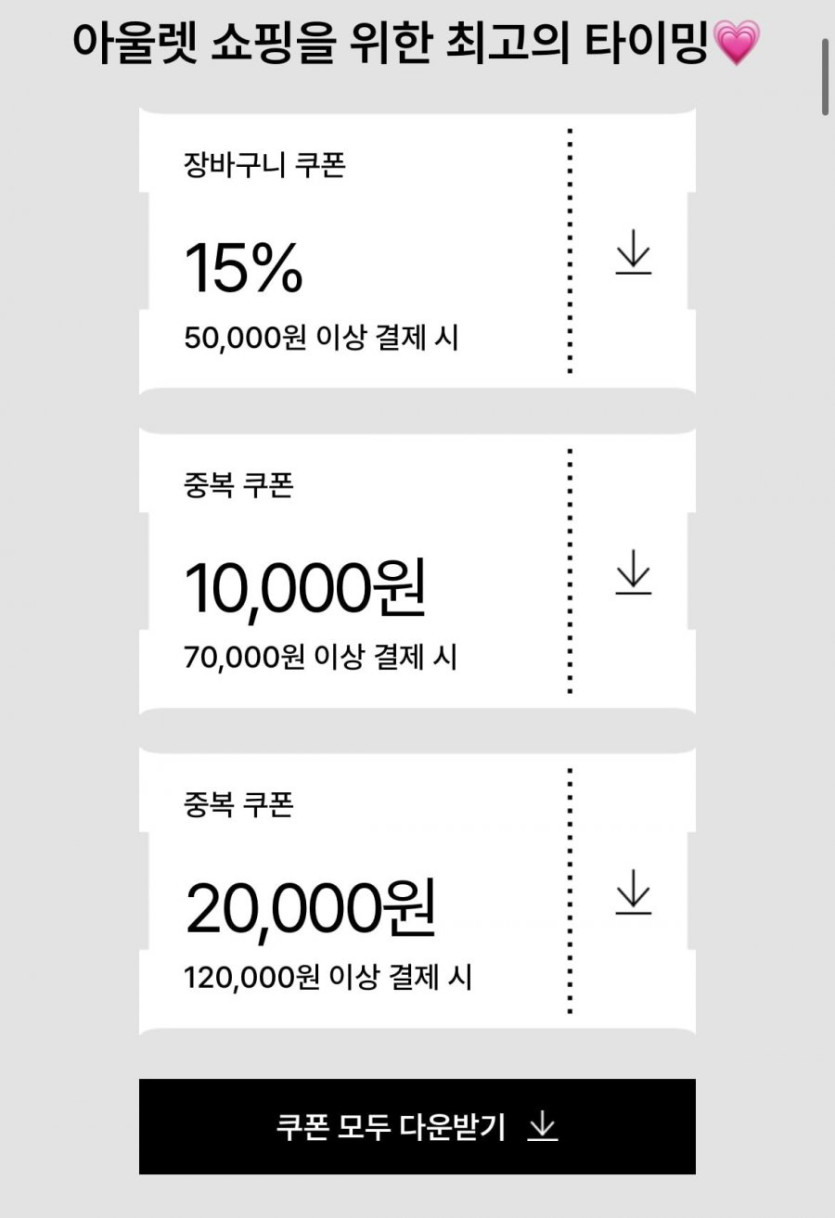The image size is (835, 1218).
Task: Download the 10,000원 duplicate coupon
Action: 632,573
